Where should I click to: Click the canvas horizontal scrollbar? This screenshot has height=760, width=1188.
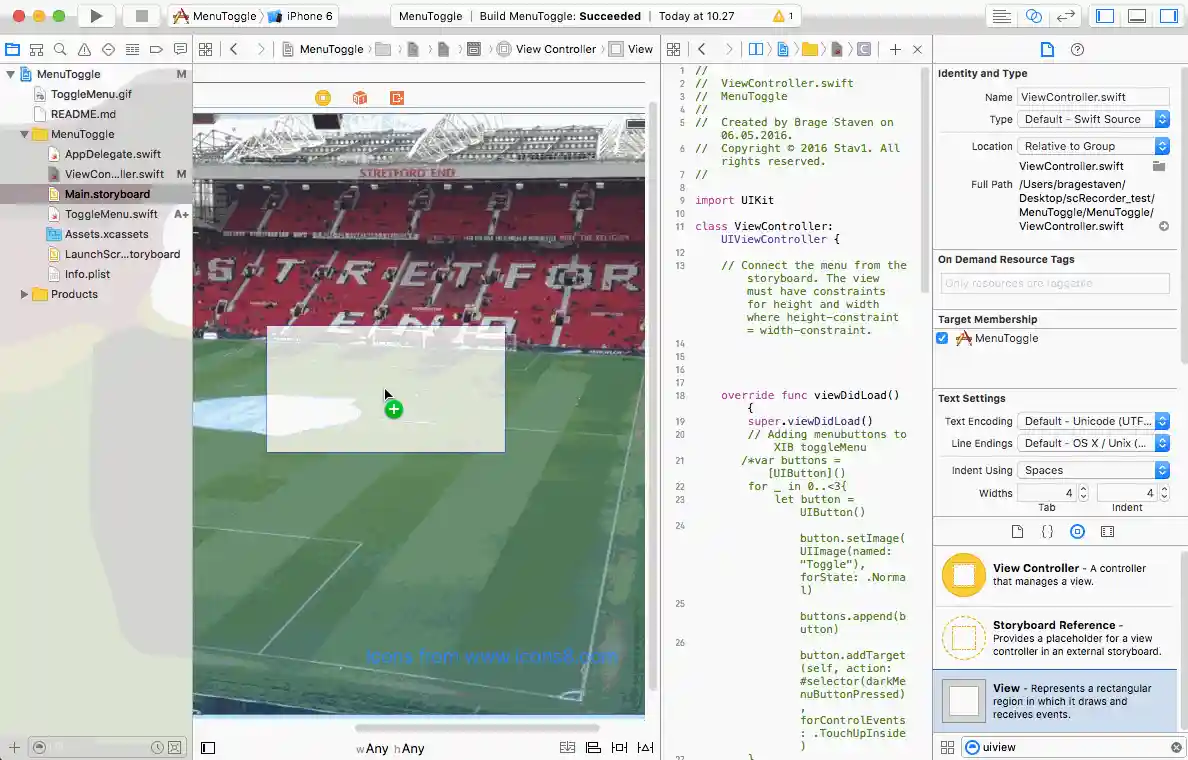click(x=477, y=728)
